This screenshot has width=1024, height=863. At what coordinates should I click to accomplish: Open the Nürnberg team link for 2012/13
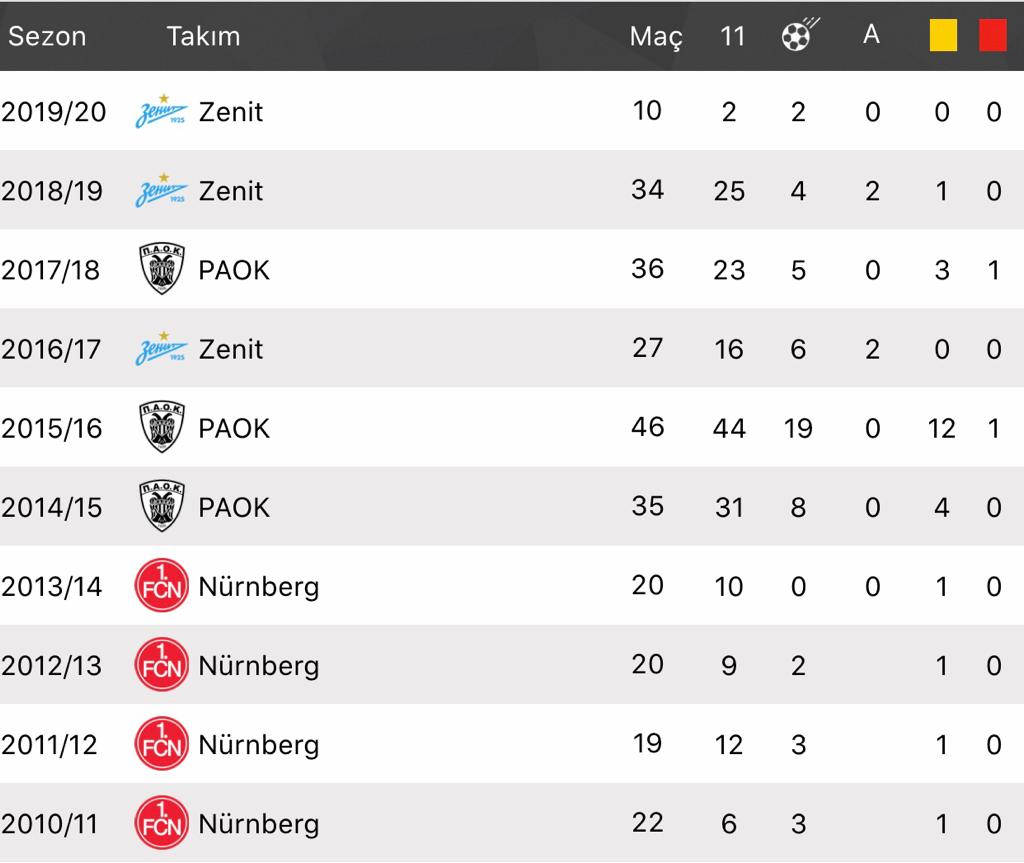tap(259, 666)
